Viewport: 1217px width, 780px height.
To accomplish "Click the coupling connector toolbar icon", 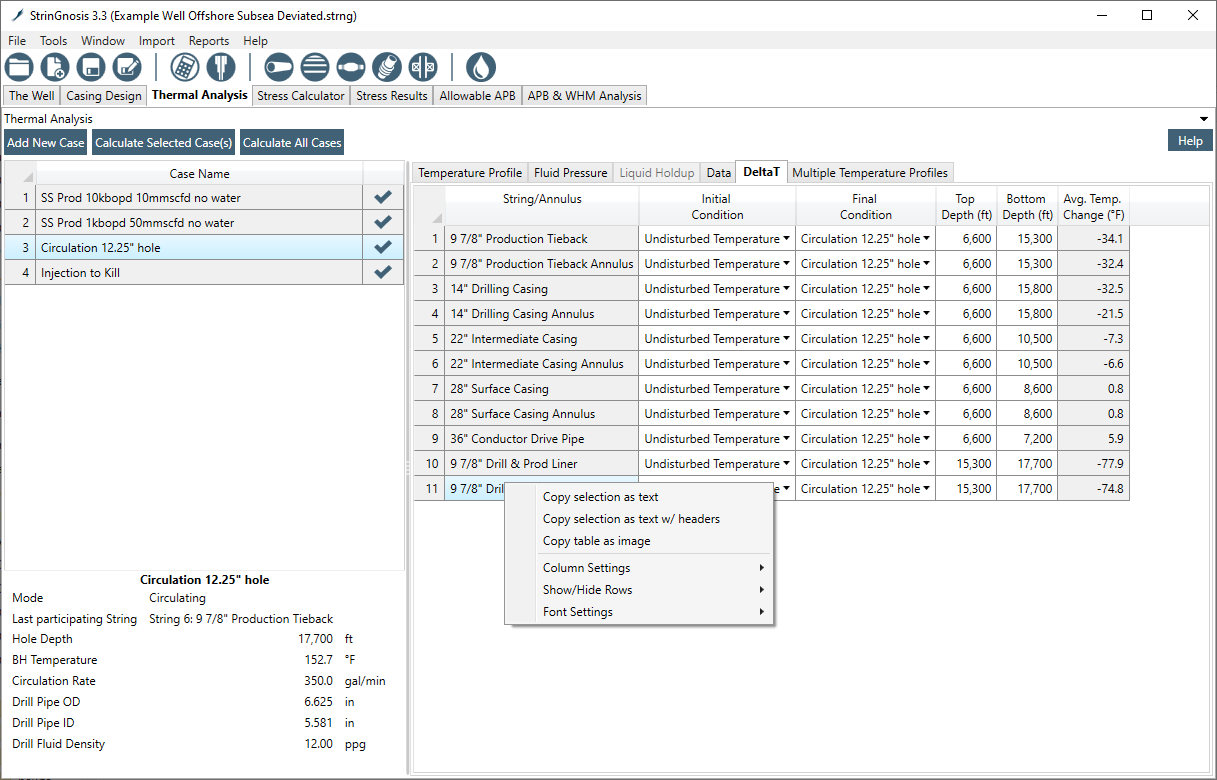I will coord(351,68).
